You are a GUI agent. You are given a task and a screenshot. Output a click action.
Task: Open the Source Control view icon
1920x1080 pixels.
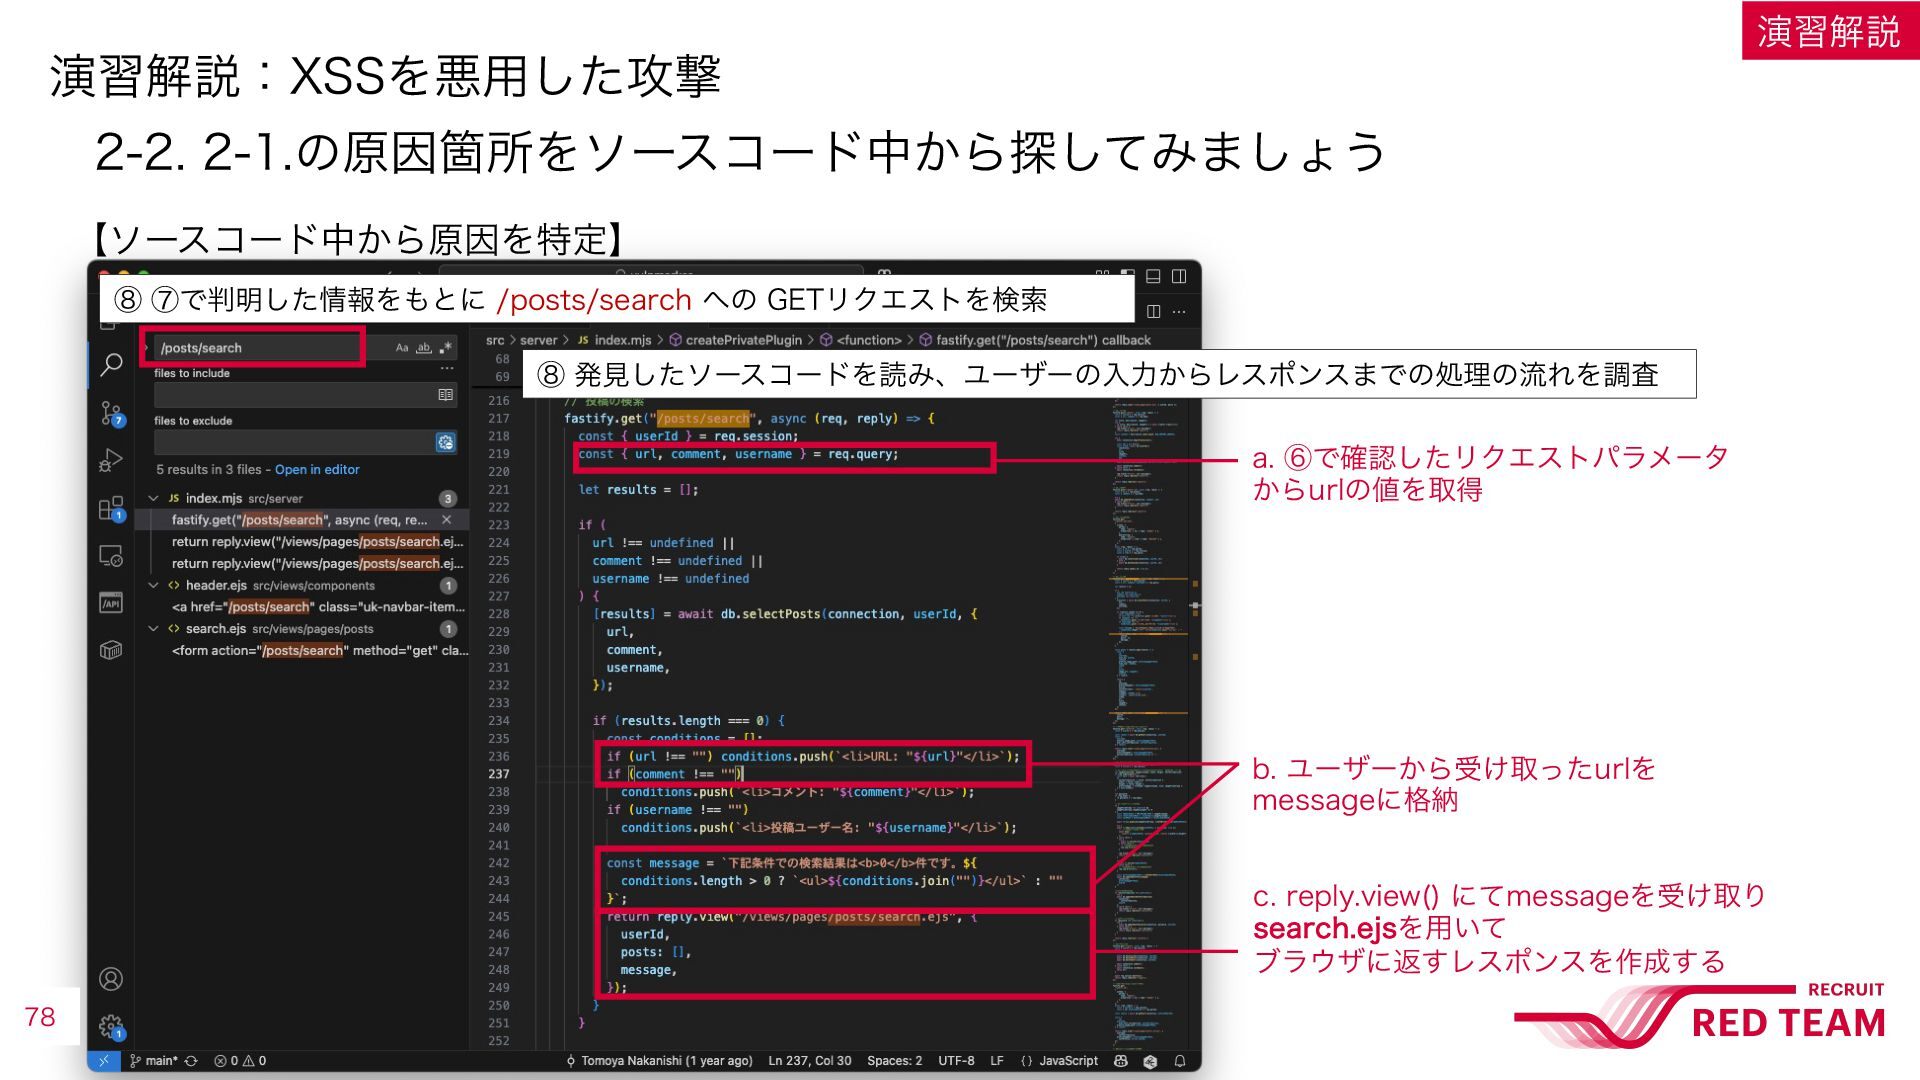pyautogui.click(x=111, y=413)
